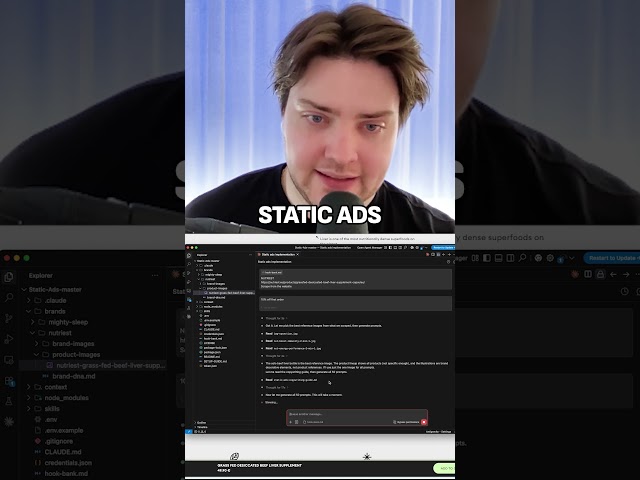
Task: Expand Timeline section in small window sidebar
Action: point(201,427)
